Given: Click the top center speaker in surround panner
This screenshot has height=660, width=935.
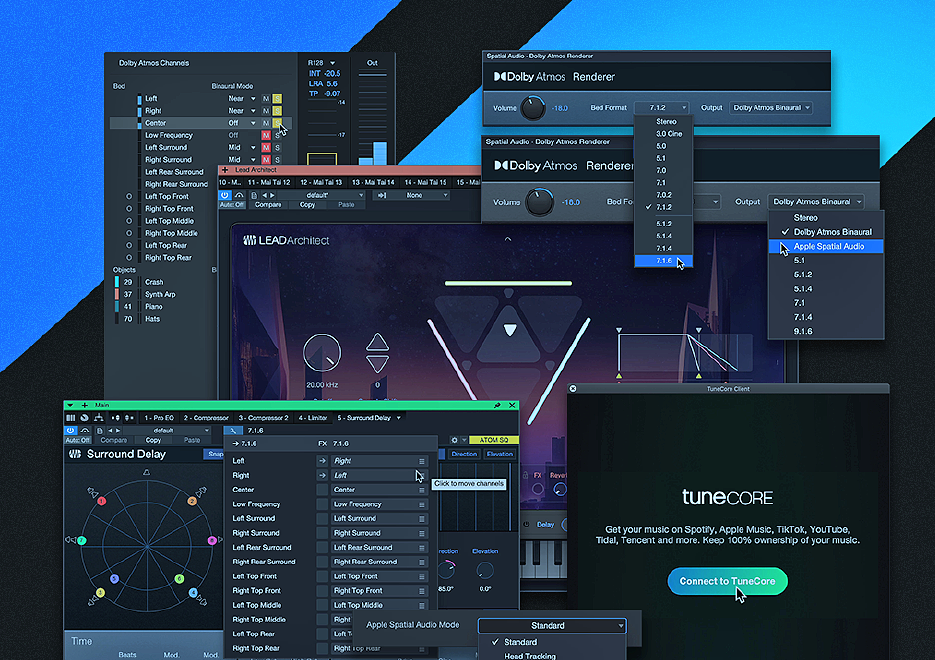Looking at the screenshot, I should coord(147,472).
